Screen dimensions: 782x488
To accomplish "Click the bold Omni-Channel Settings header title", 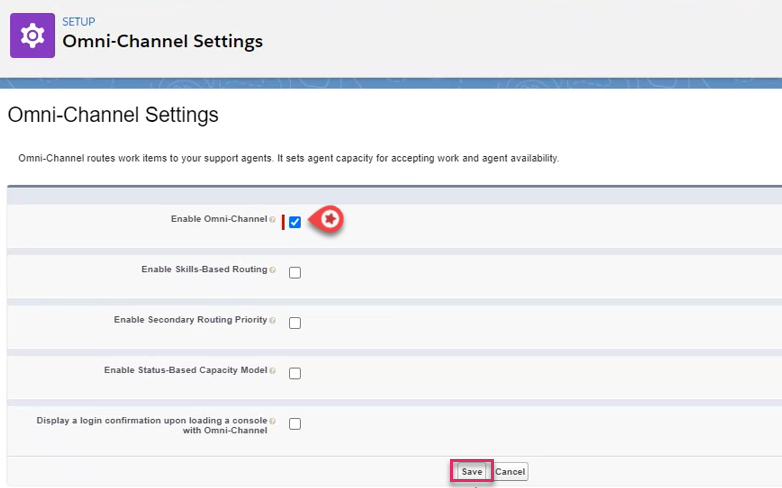I will tap(162, 42).
